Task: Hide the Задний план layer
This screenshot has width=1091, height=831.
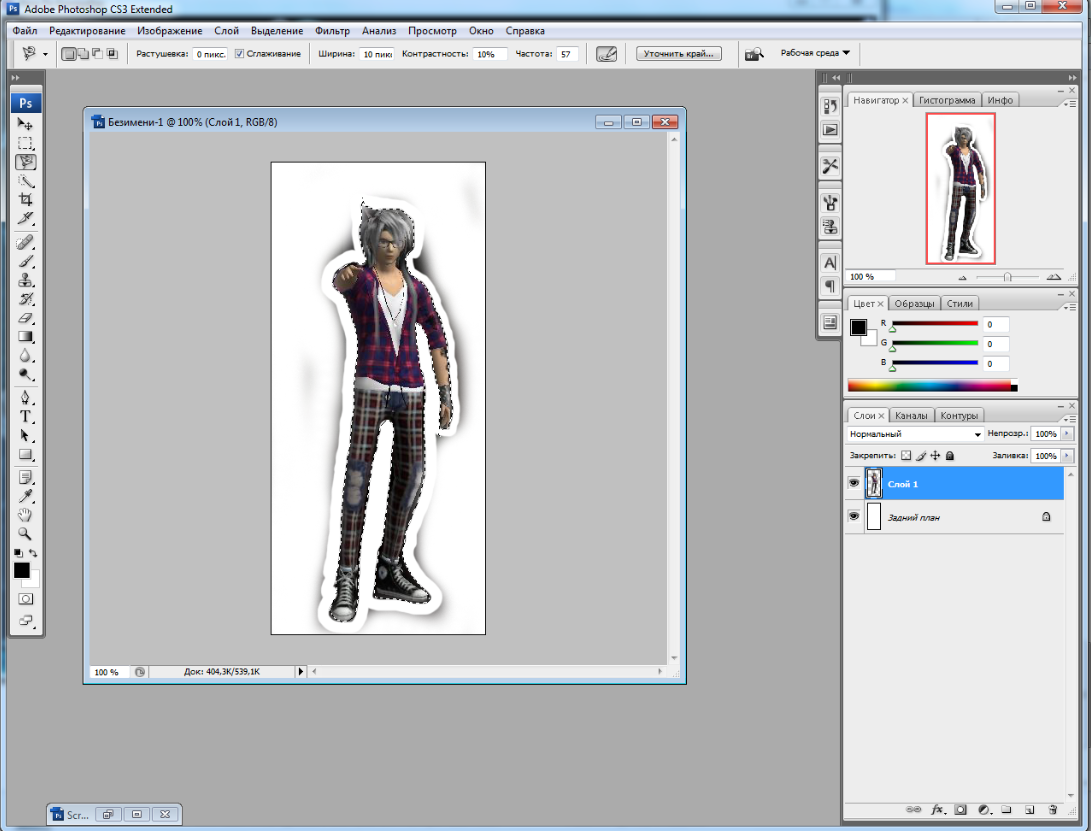Action: tap(853, 517)
